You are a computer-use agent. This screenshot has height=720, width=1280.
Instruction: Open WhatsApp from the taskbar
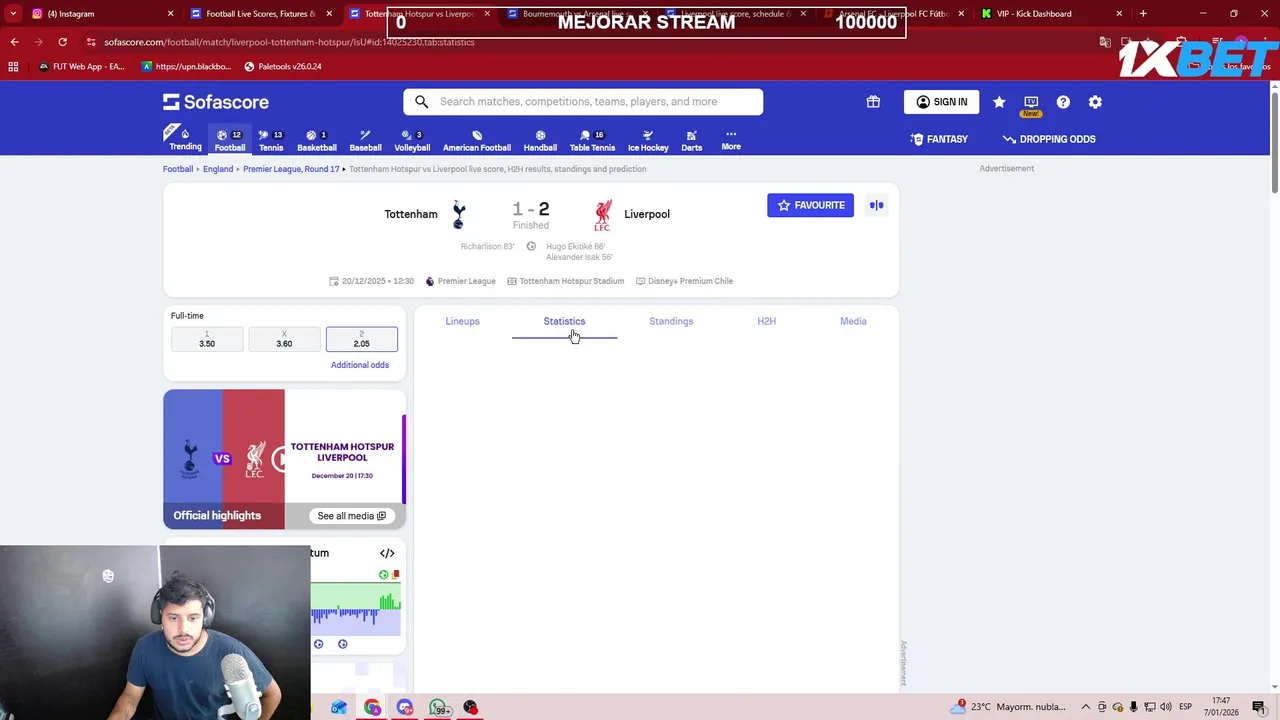438,707
